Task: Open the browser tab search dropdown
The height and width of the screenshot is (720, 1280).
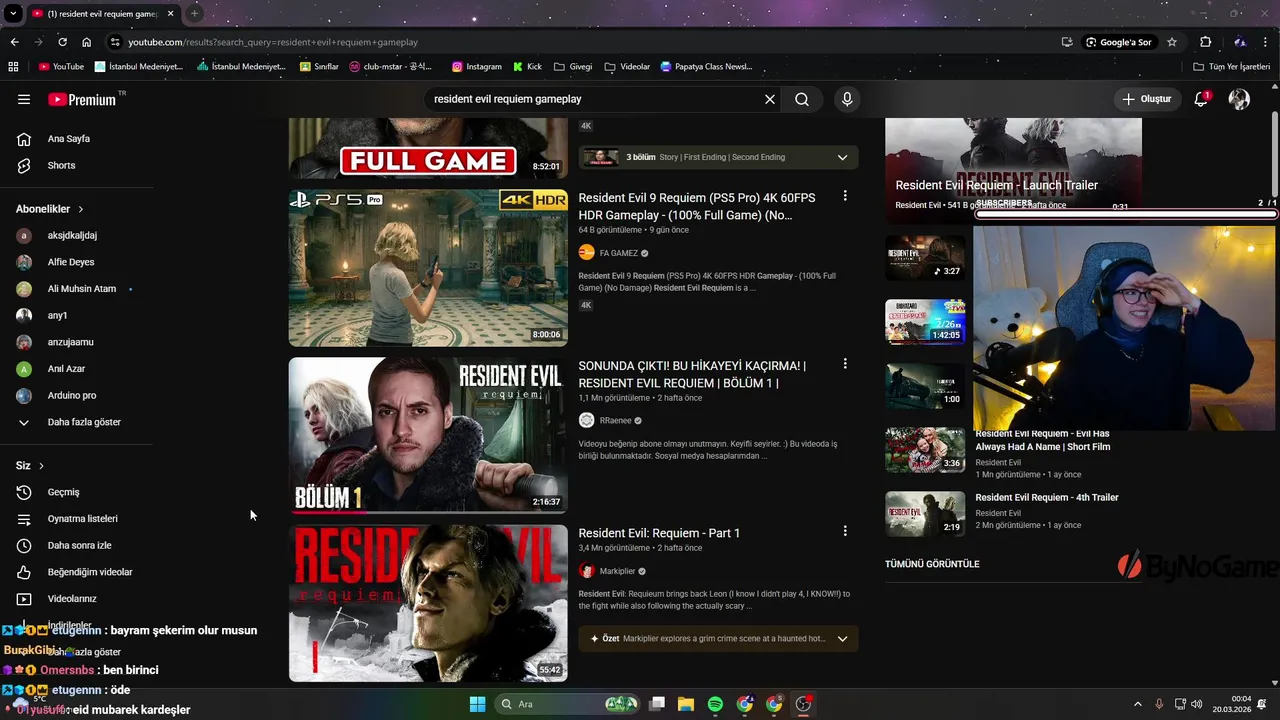Action: point(13,14)
